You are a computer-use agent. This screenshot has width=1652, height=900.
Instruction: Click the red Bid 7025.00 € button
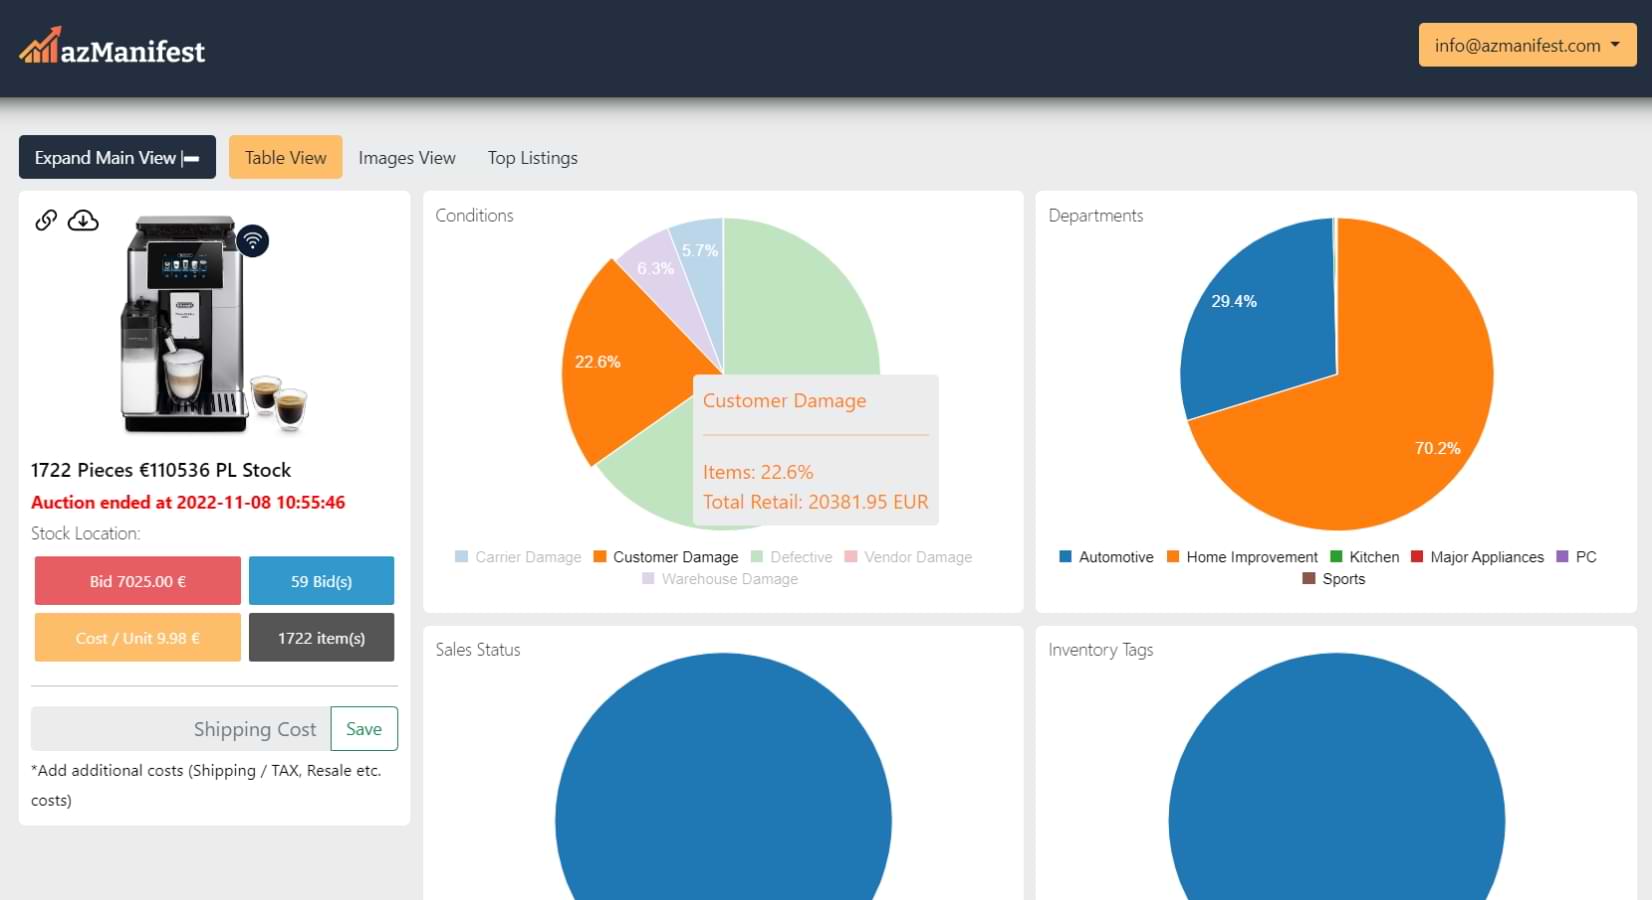[138, 581]
